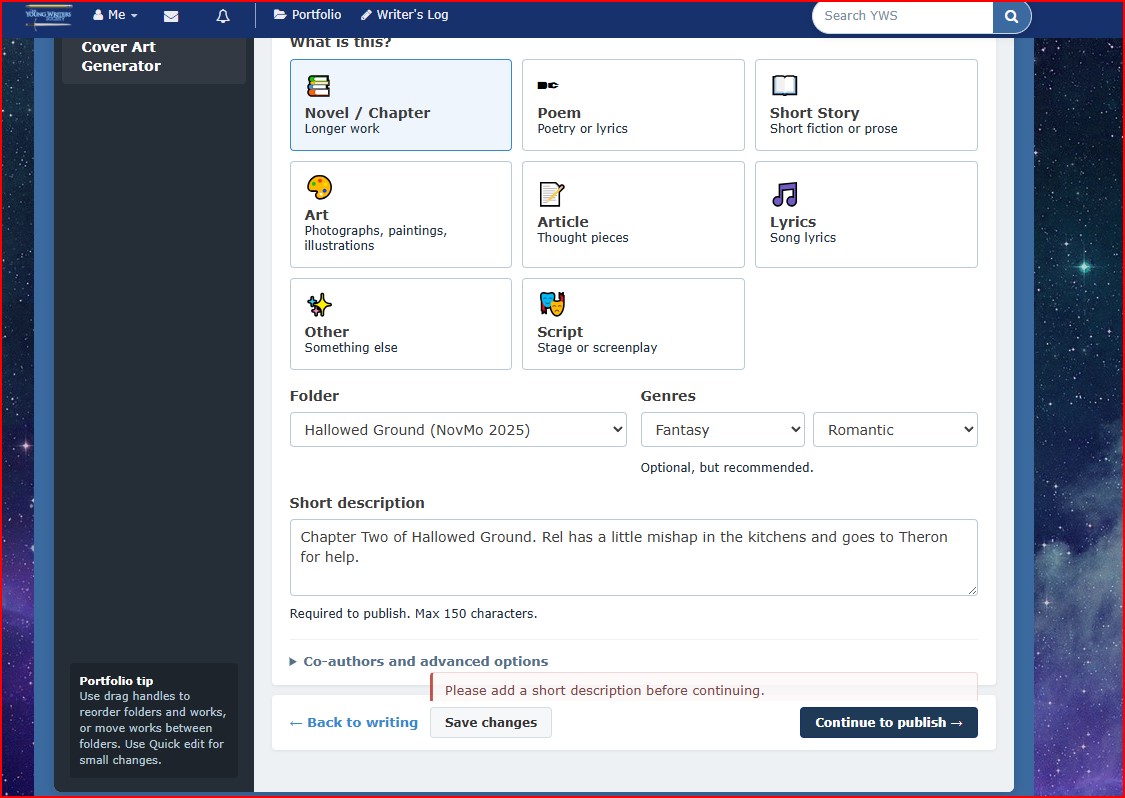Click the music notes Lyrics icon

point(785,194)
